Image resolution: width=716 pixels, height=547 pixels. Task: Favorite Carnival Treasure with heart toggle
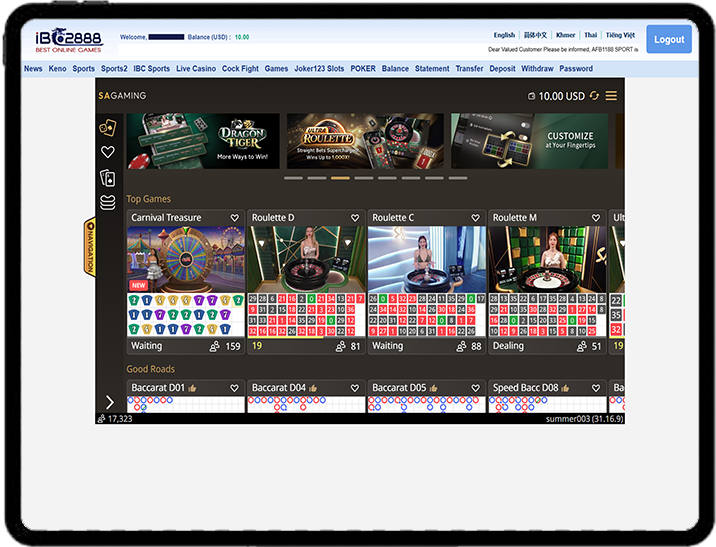pos(235,218)
